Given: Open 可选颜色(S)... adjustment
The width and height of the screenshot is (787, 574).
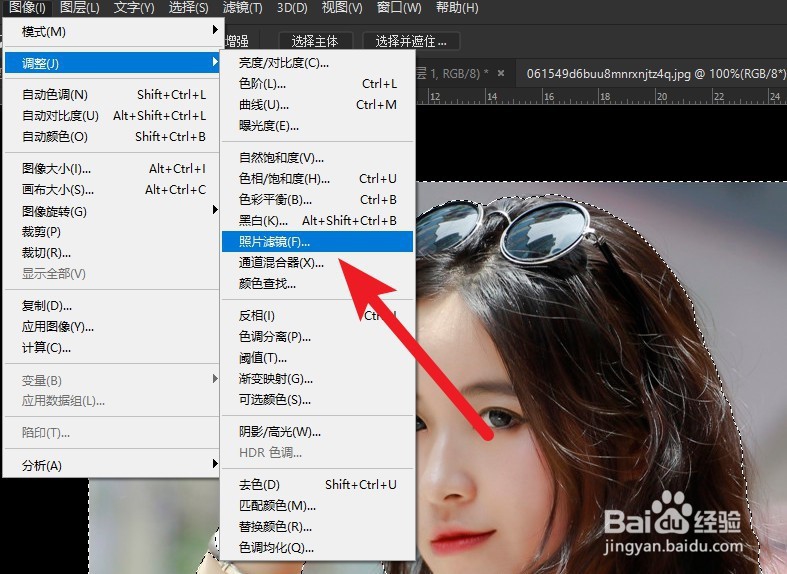Looking at the screenshot, I should [317, 400].
